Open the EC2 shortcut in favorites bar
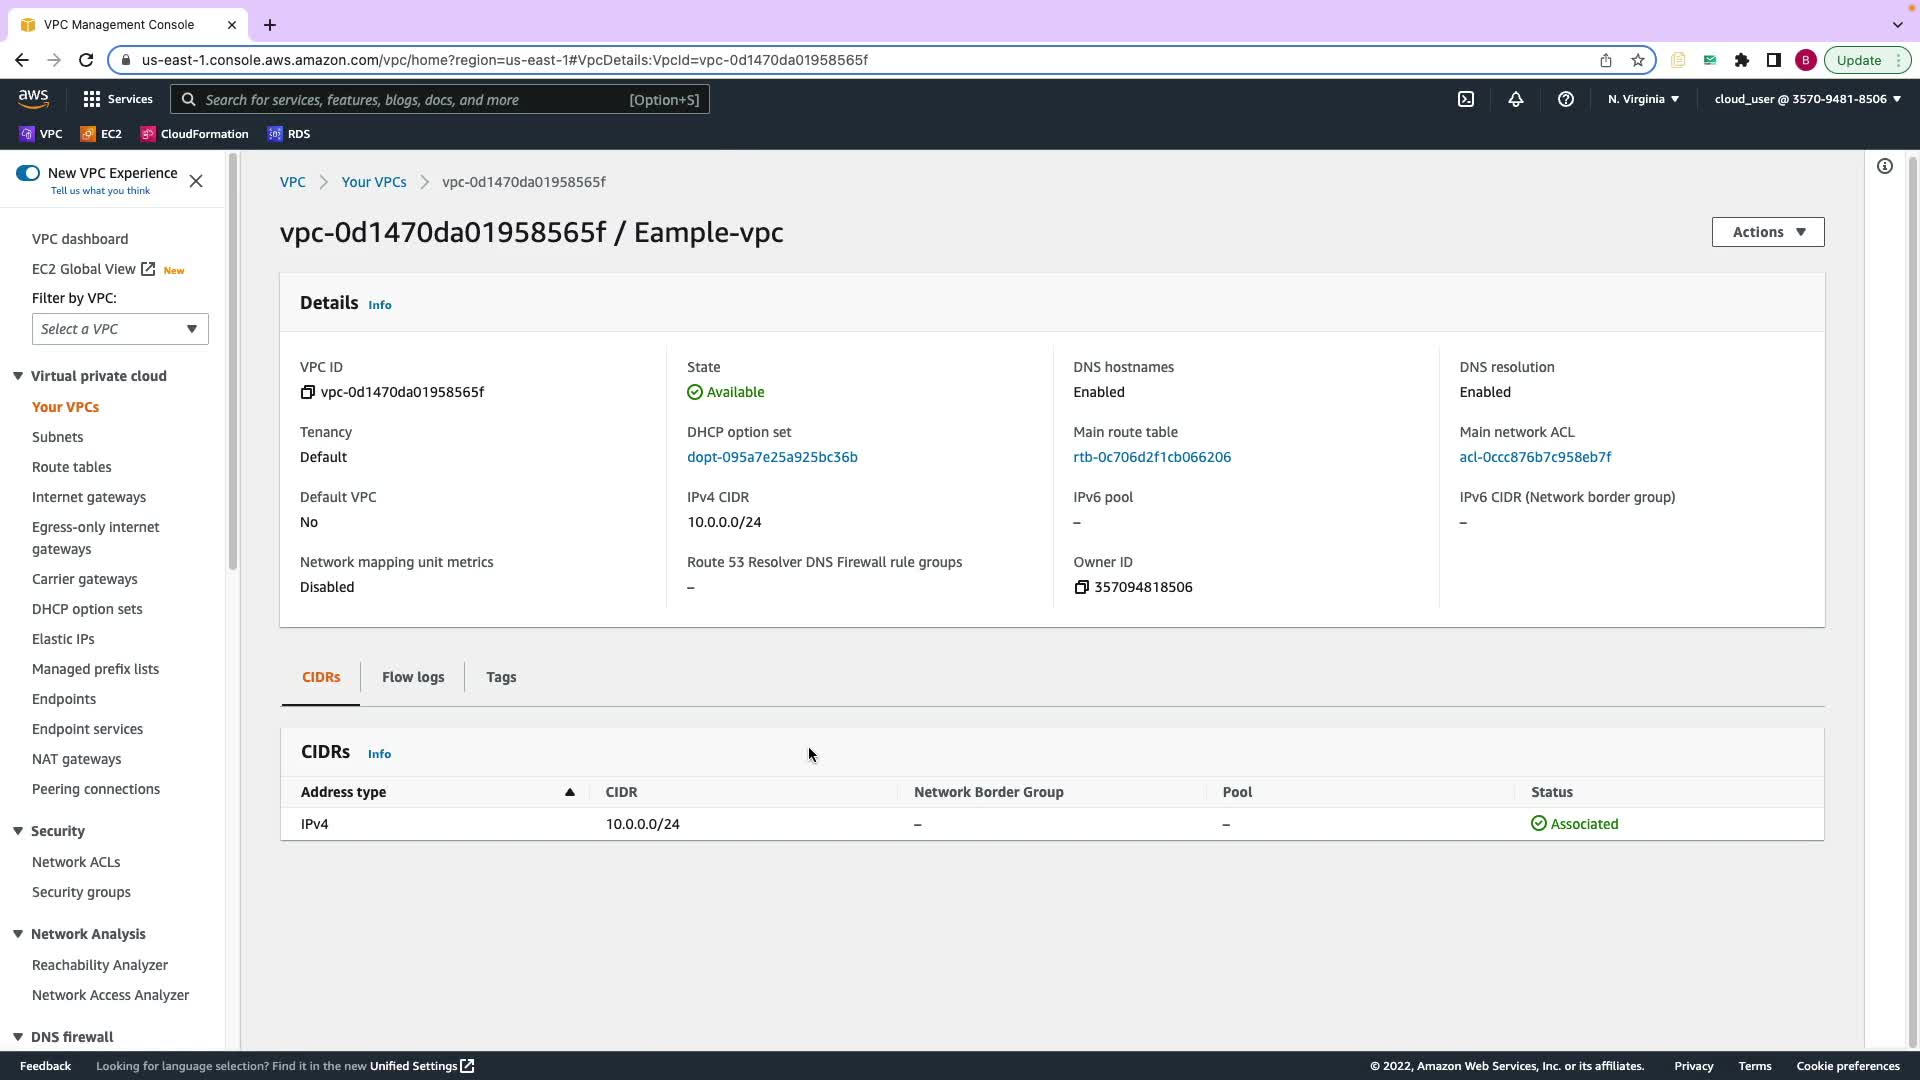Viewport: 1920px width, 1080px height. pyautogui.click(x=101, y=134)
